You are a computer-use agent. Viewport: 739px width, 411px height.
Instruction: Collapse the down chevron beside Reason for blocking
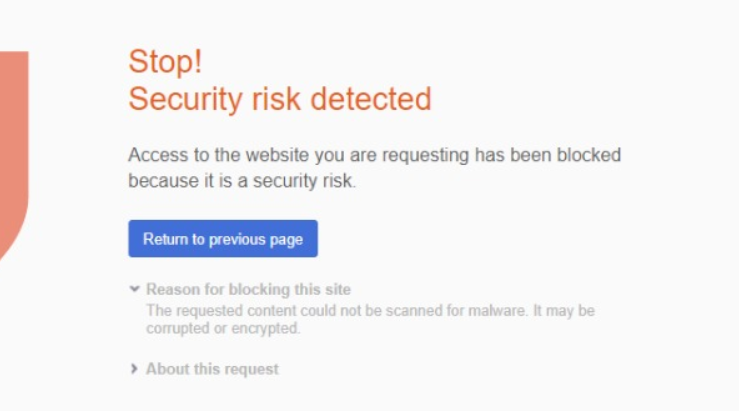(x=134, y=290)
